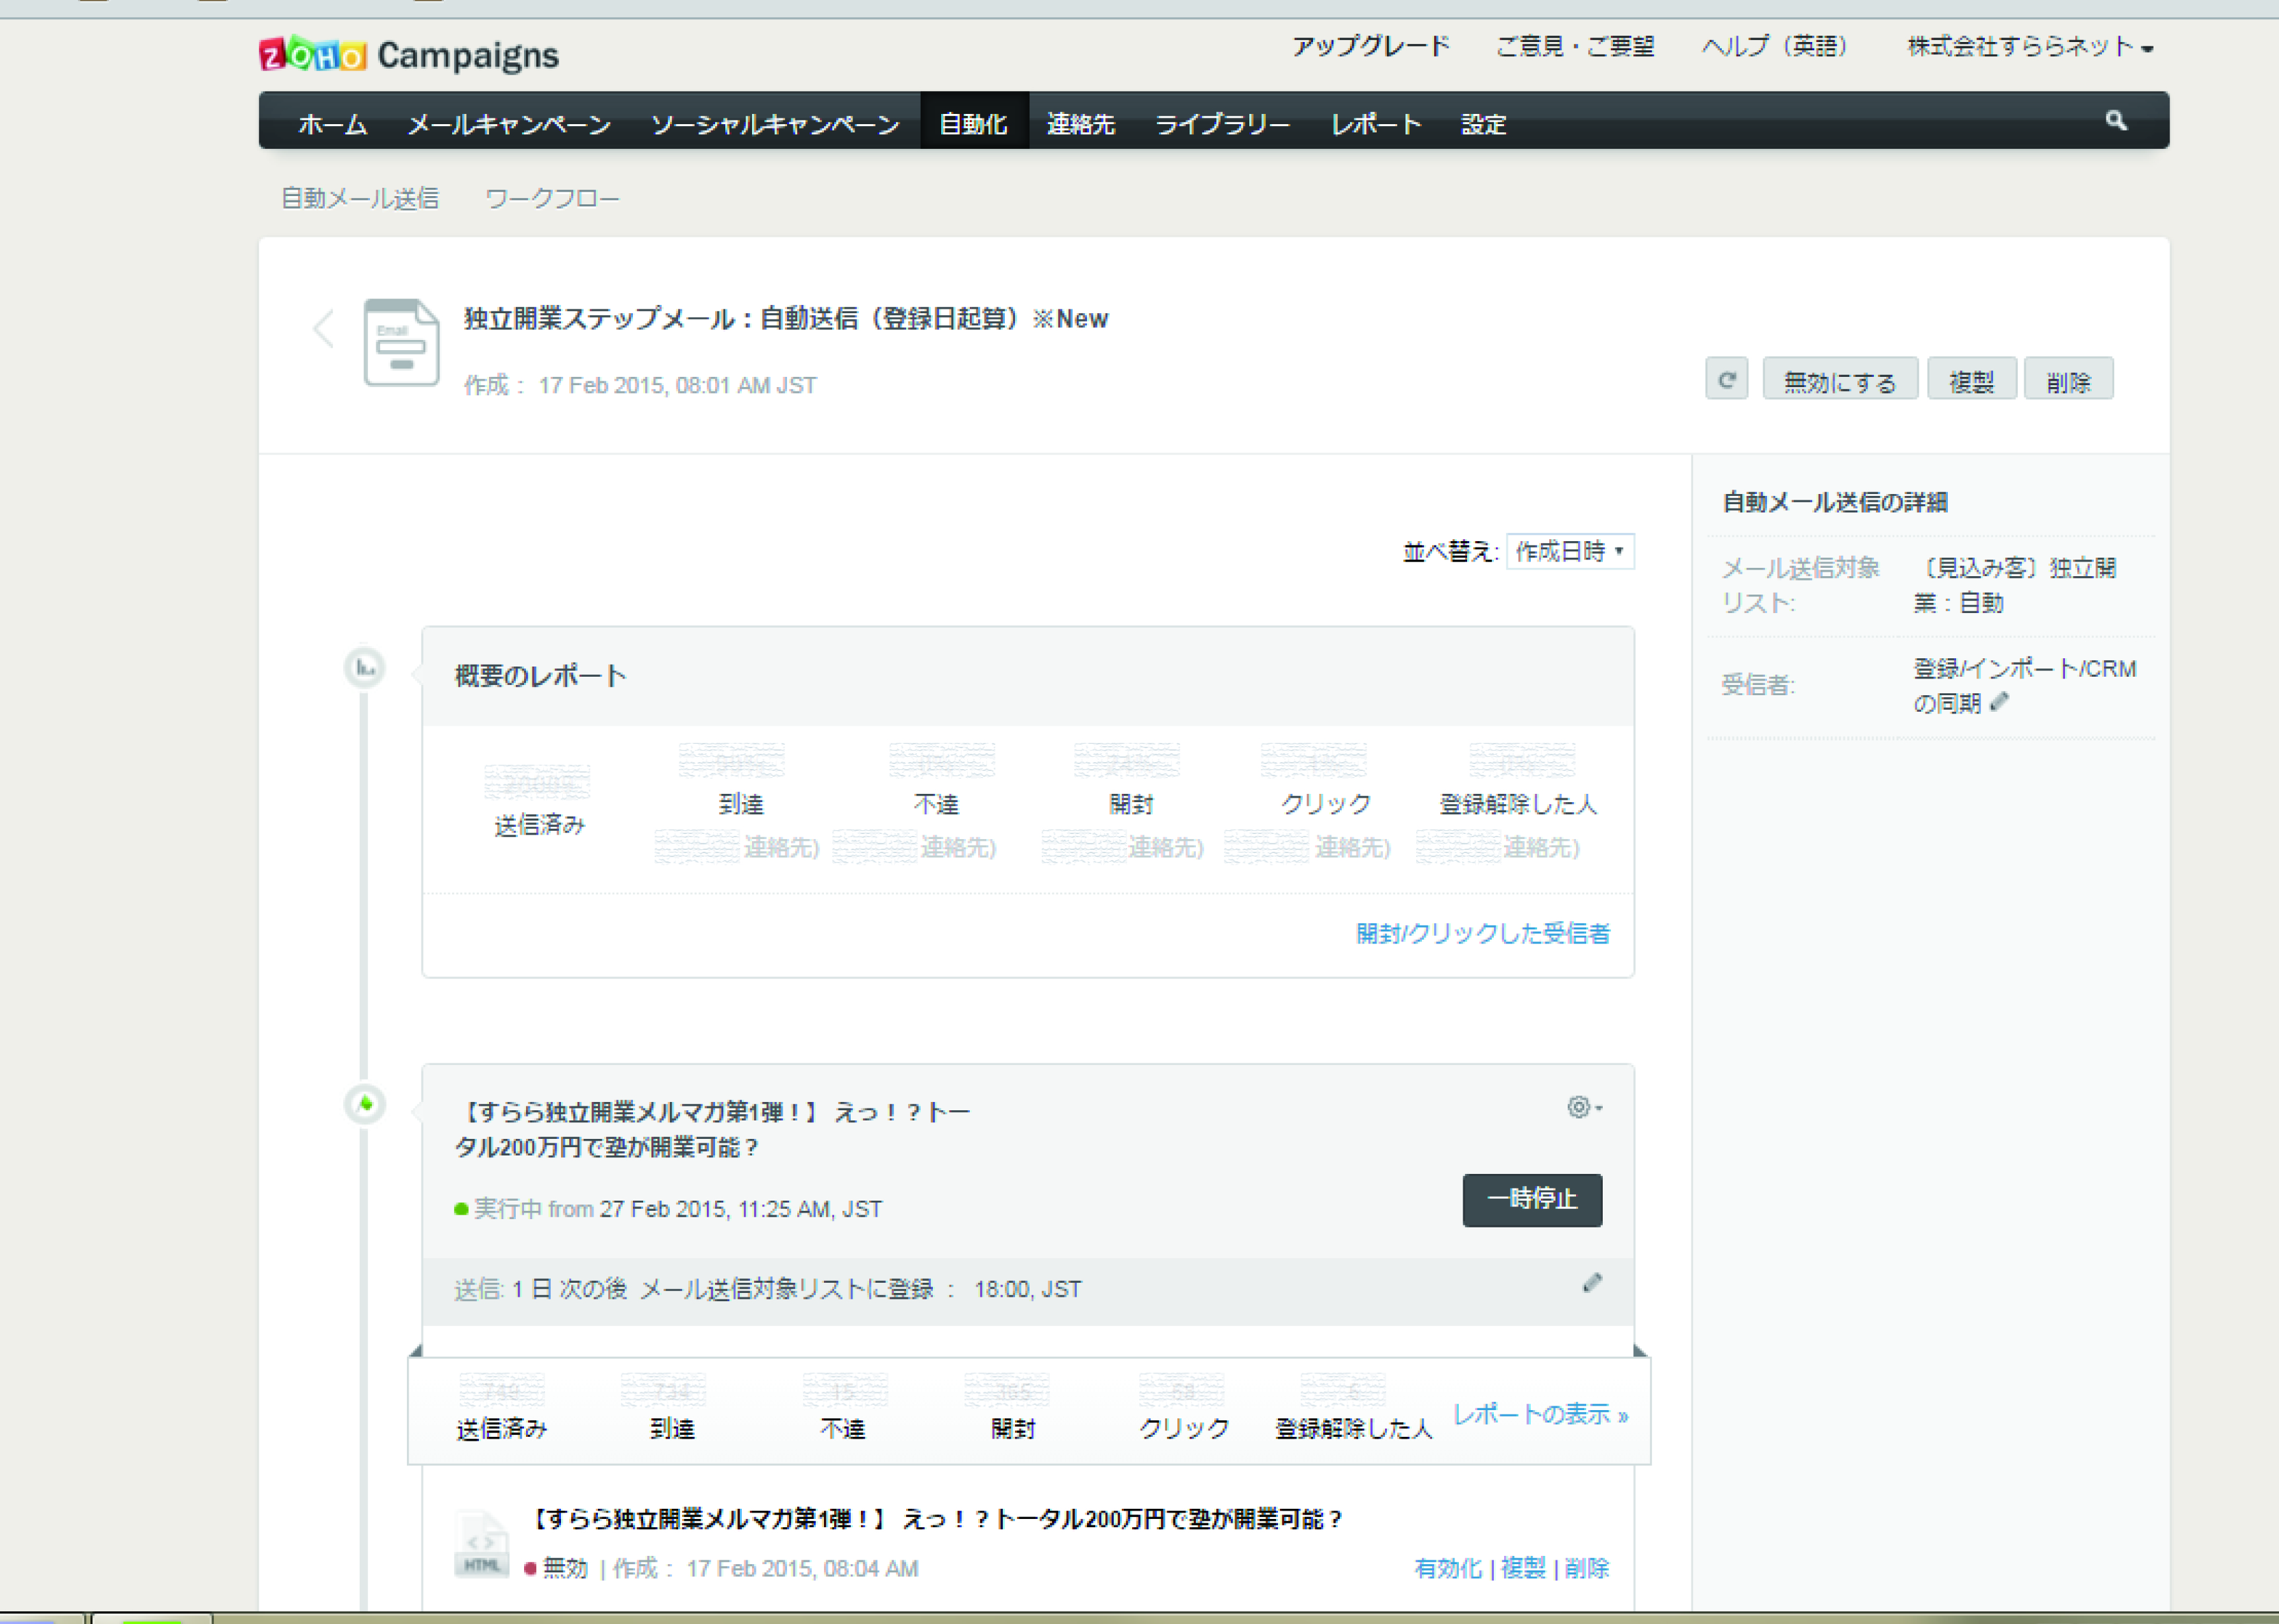Image resolution: width=2279 pixels, height=1624 pixels.
Task: Expand 株式会社すららネット account menu
Action: [2029, 47]
